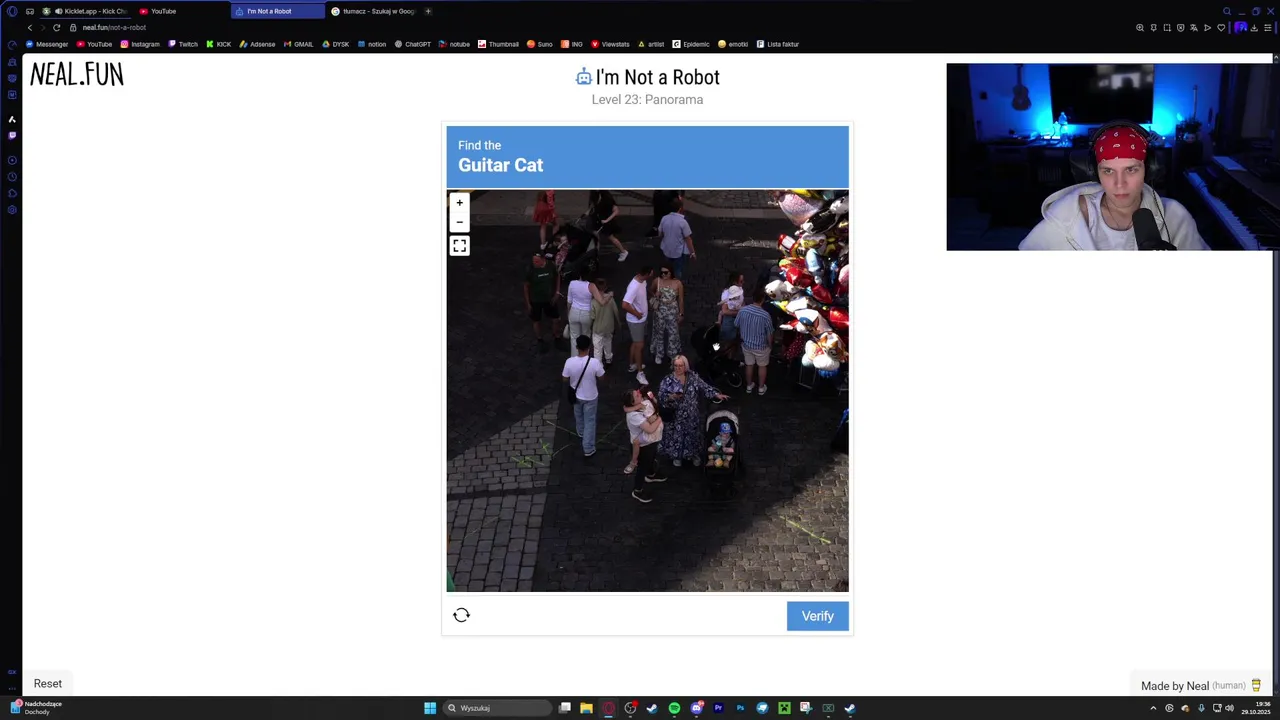Open the DYSK bookmark

(335, 44)
